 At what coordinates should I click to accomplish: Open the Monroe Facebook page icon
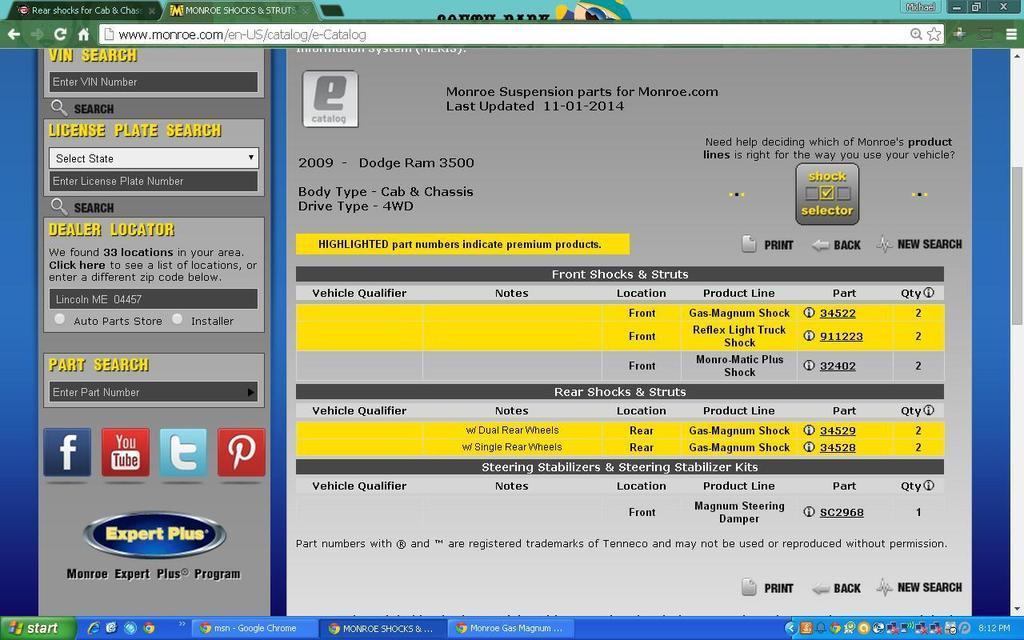(x=67, y=452)
